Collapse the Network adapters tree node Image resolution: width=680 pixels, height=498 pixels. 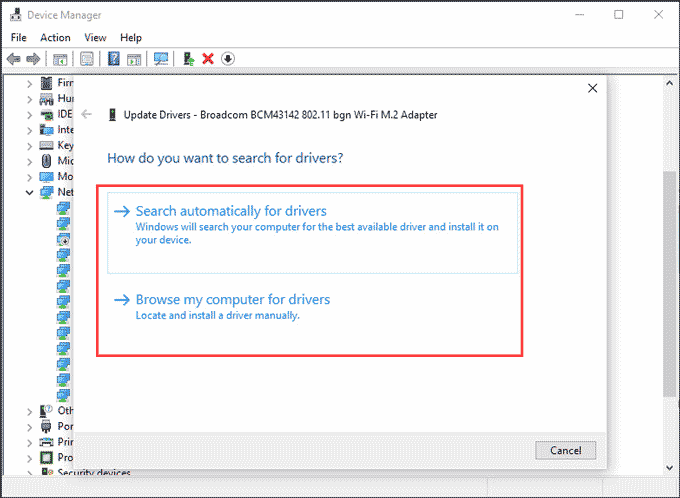[x=29, y=193]
